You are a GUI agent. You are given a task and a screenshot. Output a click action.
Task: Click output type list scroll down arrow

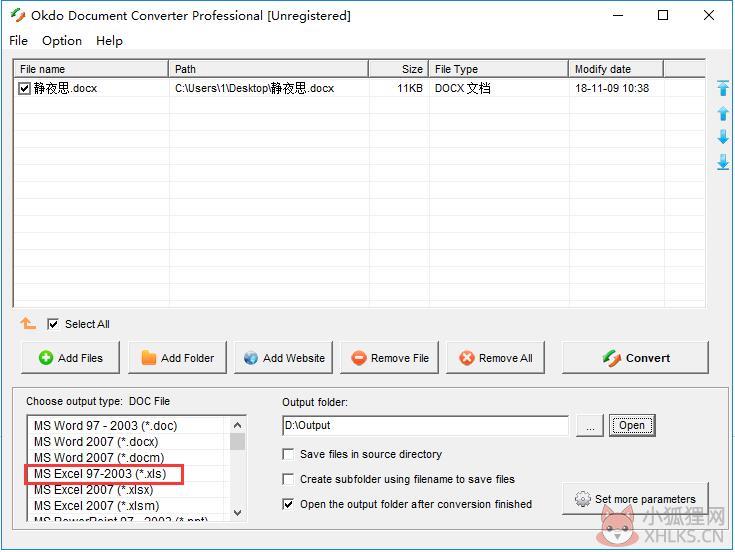click(x=238, y=513)
